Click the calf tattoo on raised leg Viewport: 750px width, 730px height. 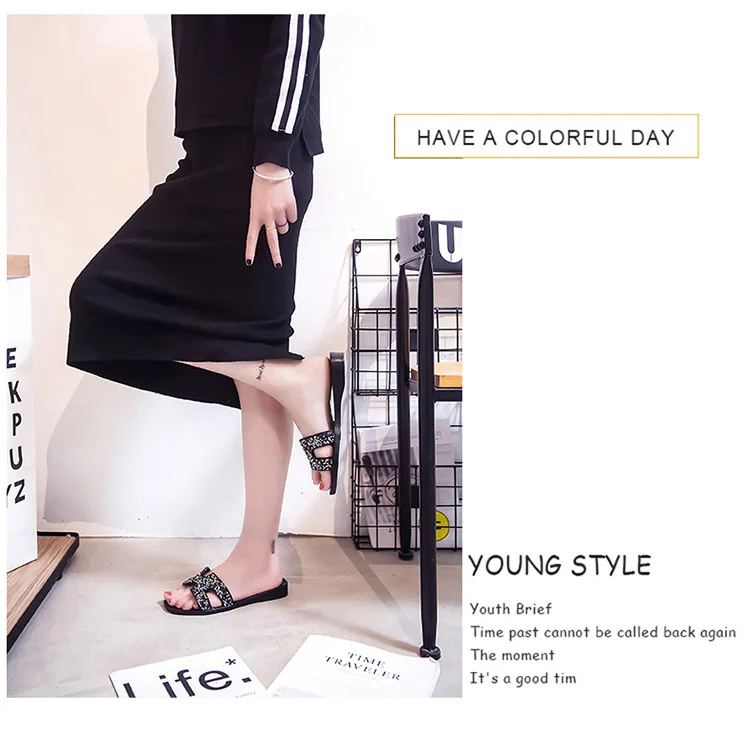pyautogui.click(x=262, y=371)
